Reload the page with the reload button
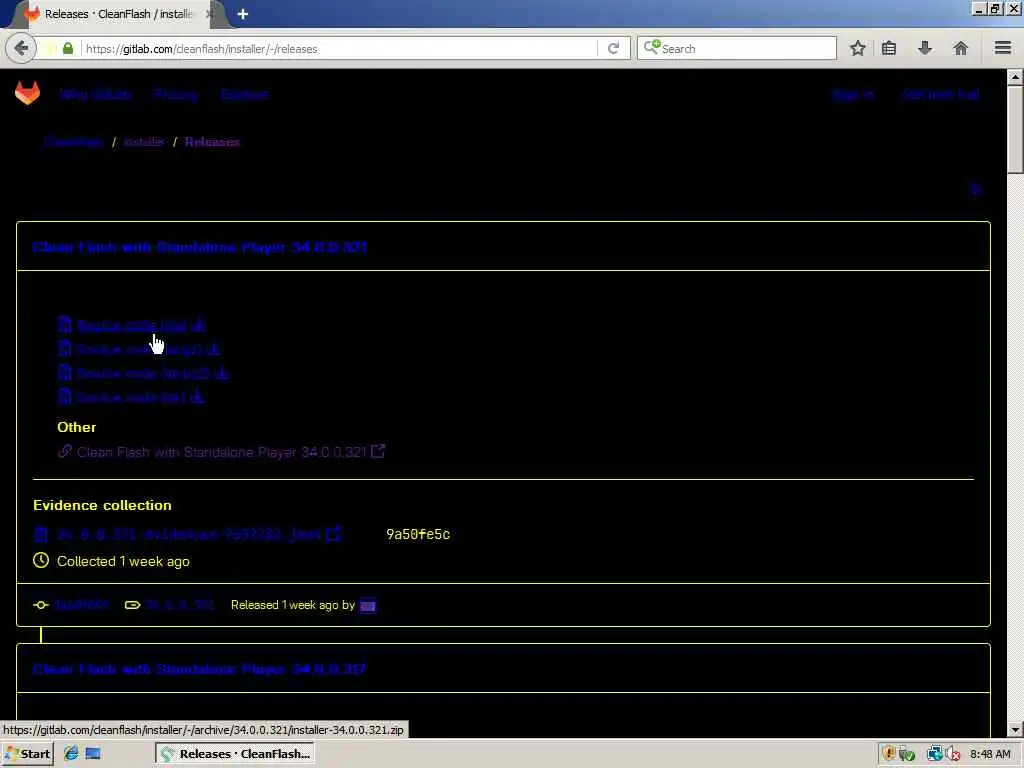This screenshot has width=1024, height=768. 613,48
